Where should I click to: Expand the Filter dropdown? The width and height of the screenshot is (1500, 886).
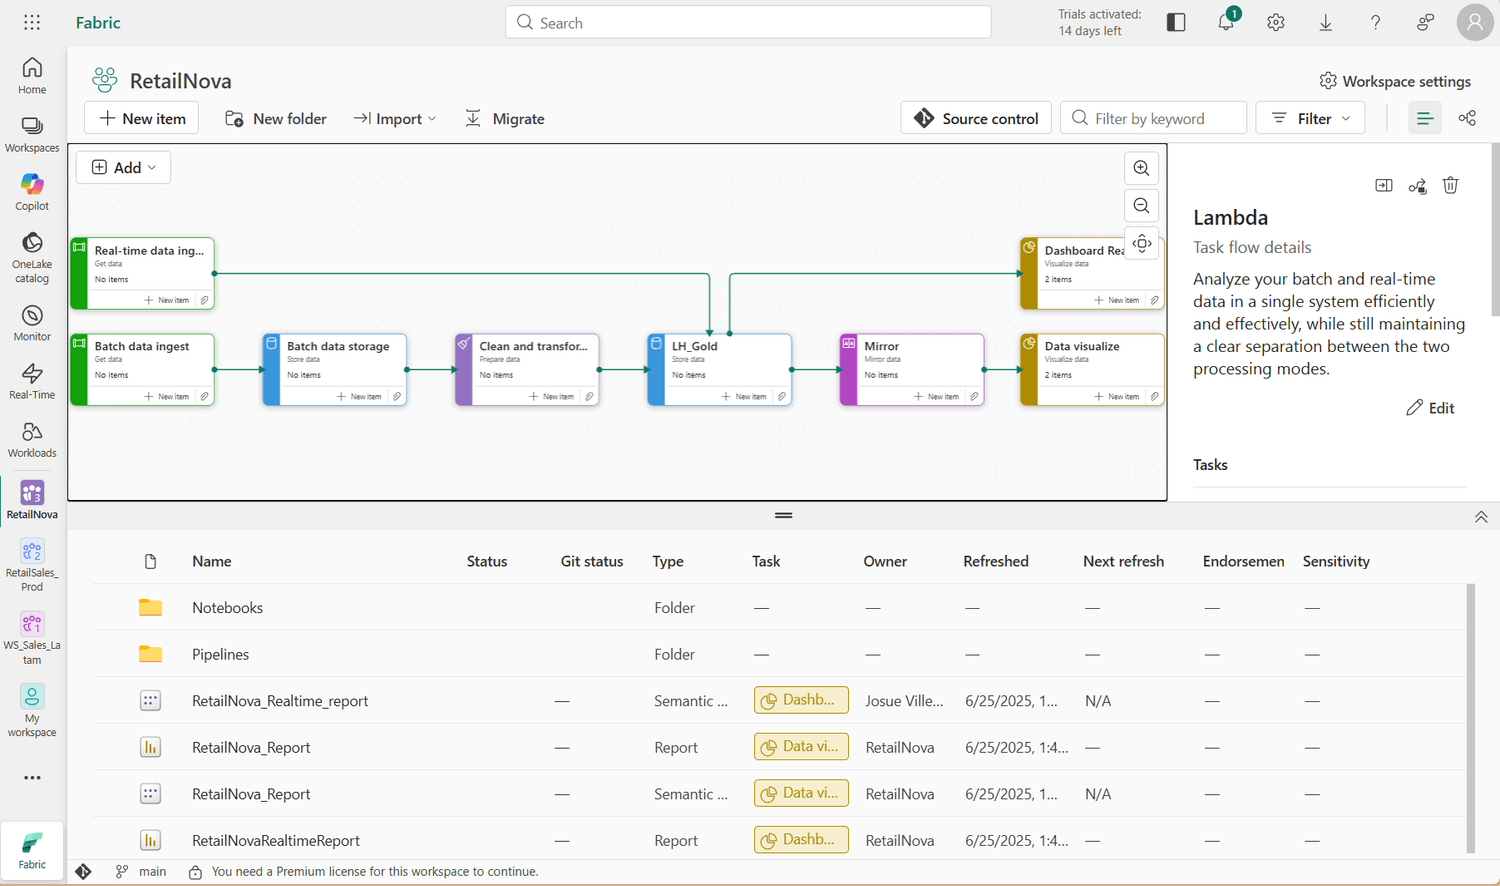click(x=1310, y=118)
